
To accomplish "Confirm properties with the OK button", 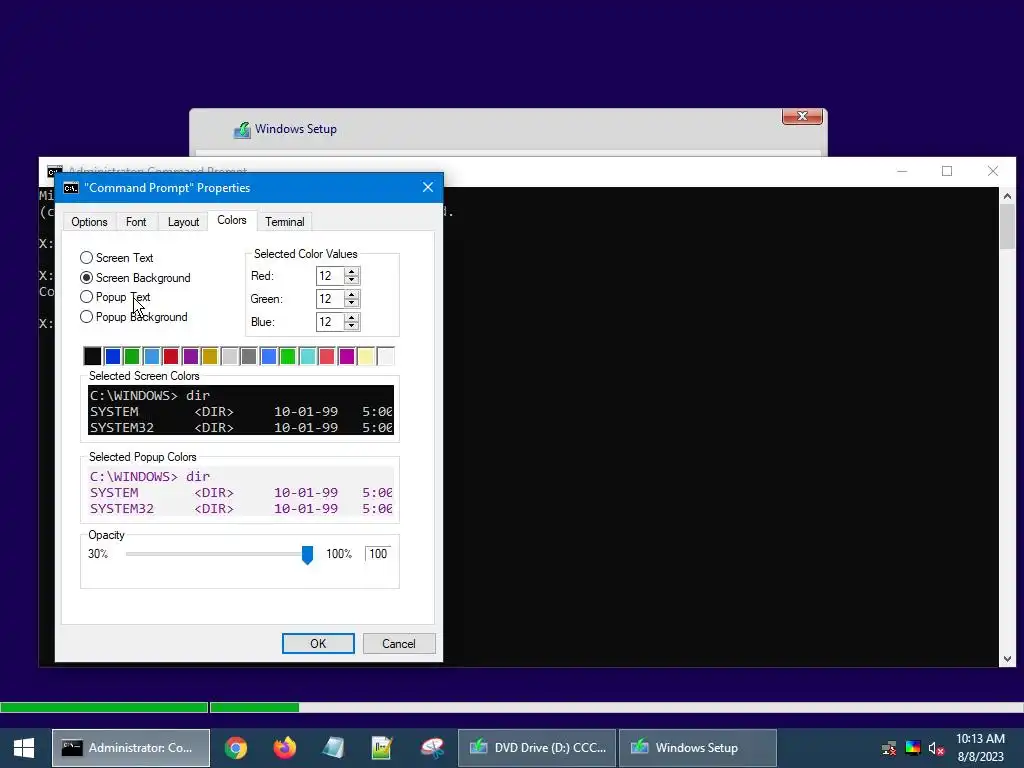I will point(318,643).
